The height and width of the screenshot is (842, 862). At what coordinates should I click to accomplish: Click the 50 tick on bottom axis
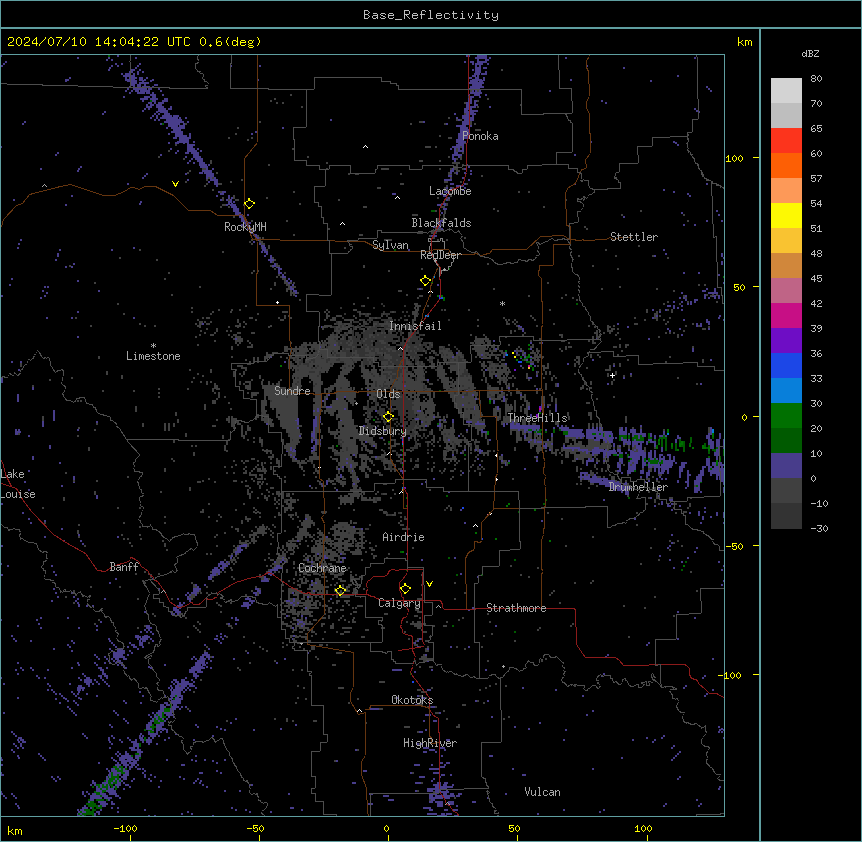[514, 828]
